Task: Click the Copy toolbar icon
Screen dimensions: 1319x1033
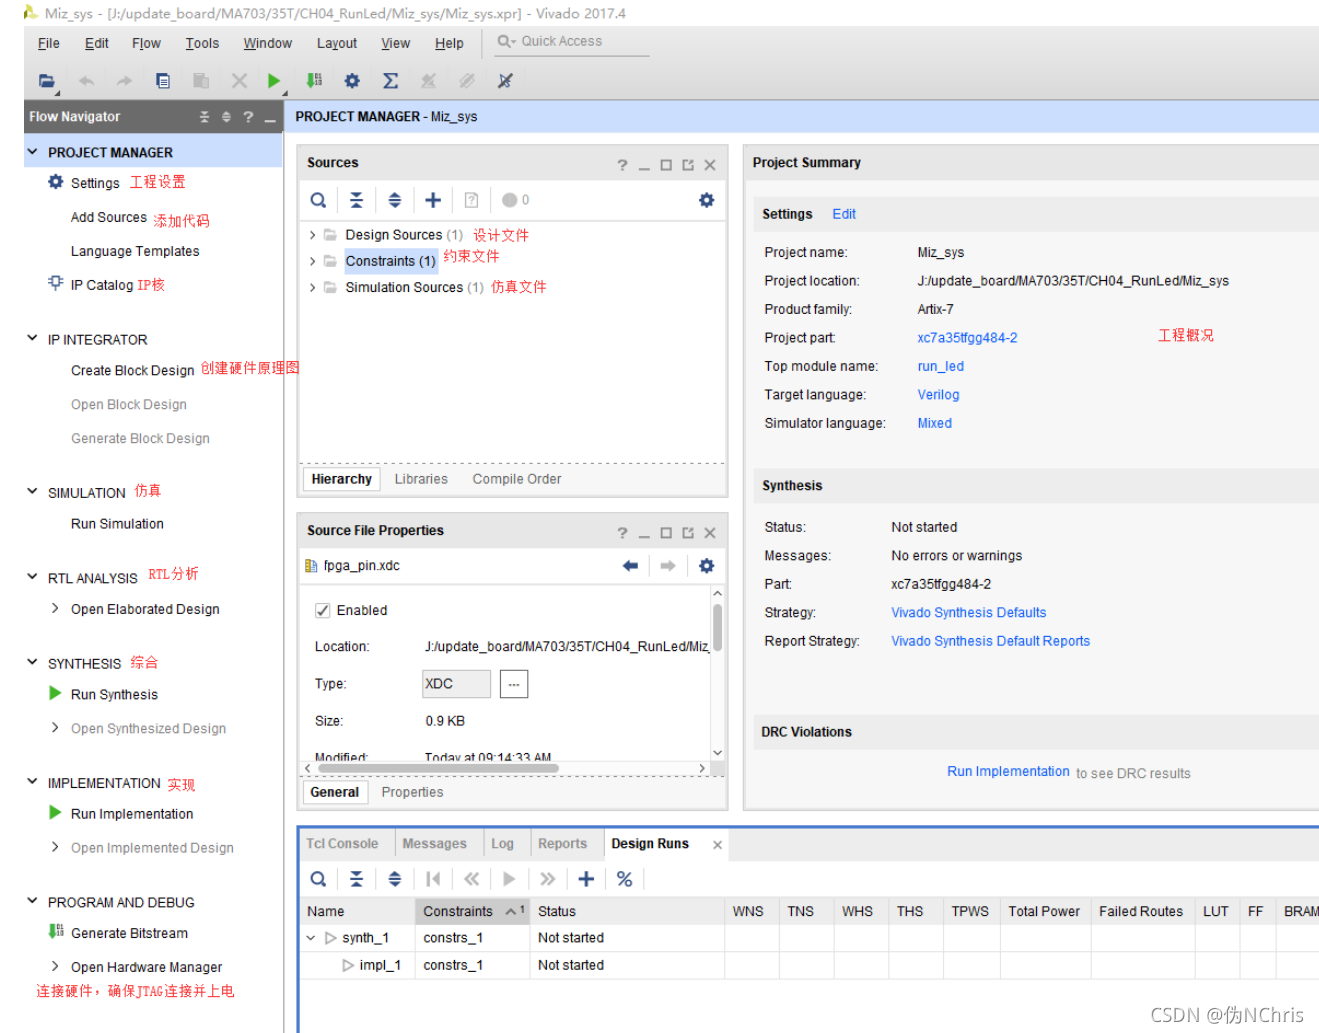Action: [x=163, y=81]
